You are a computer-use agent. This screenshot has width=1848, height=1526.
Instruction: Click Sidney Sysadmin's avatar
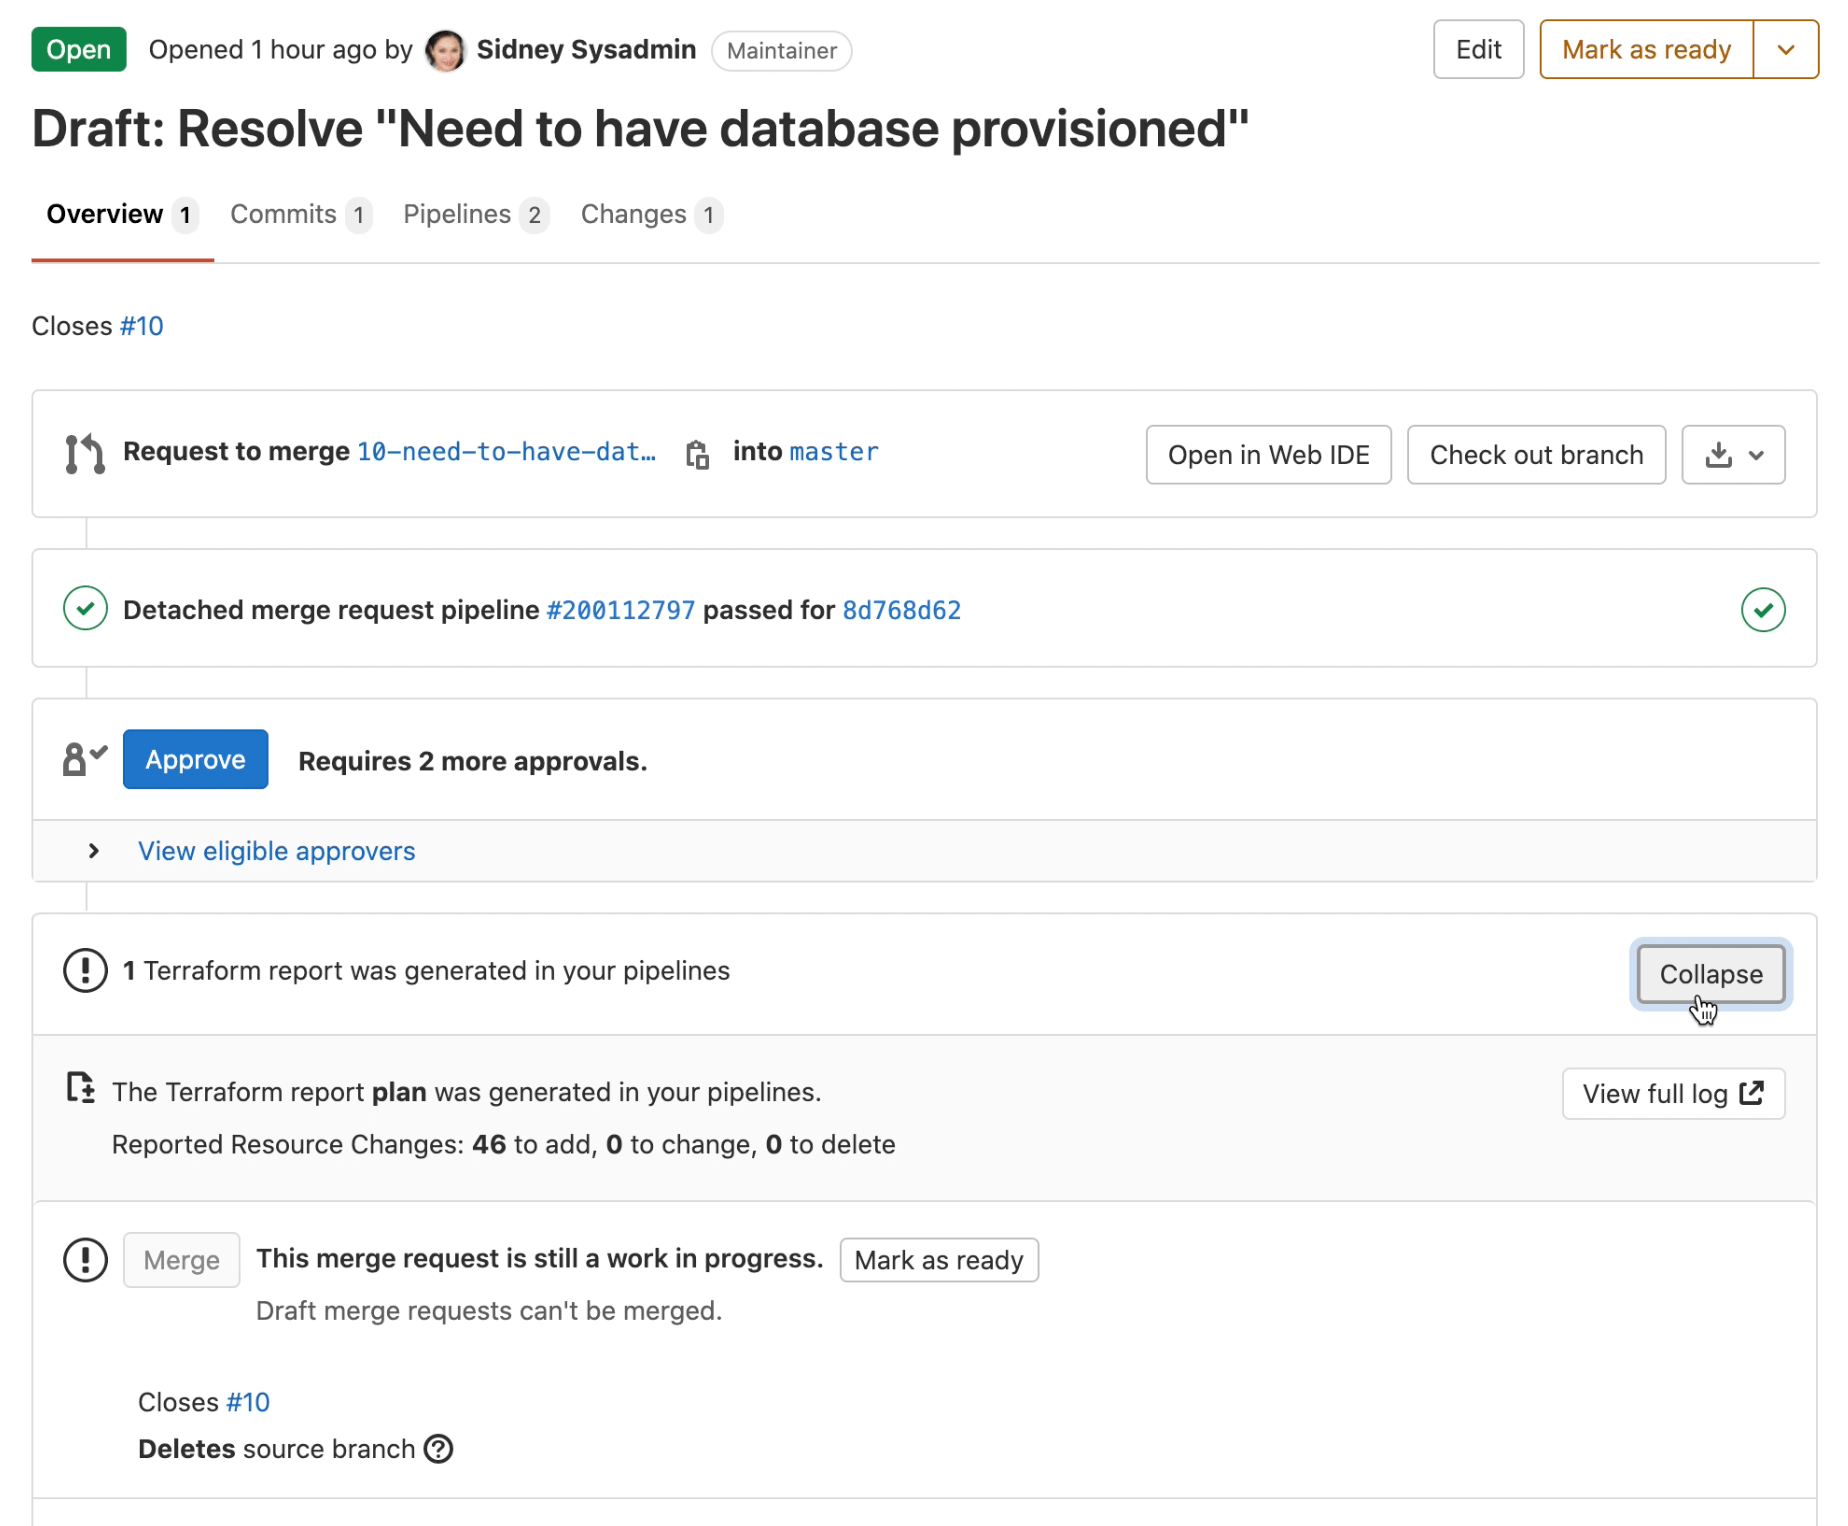click(x=446, y=50)
